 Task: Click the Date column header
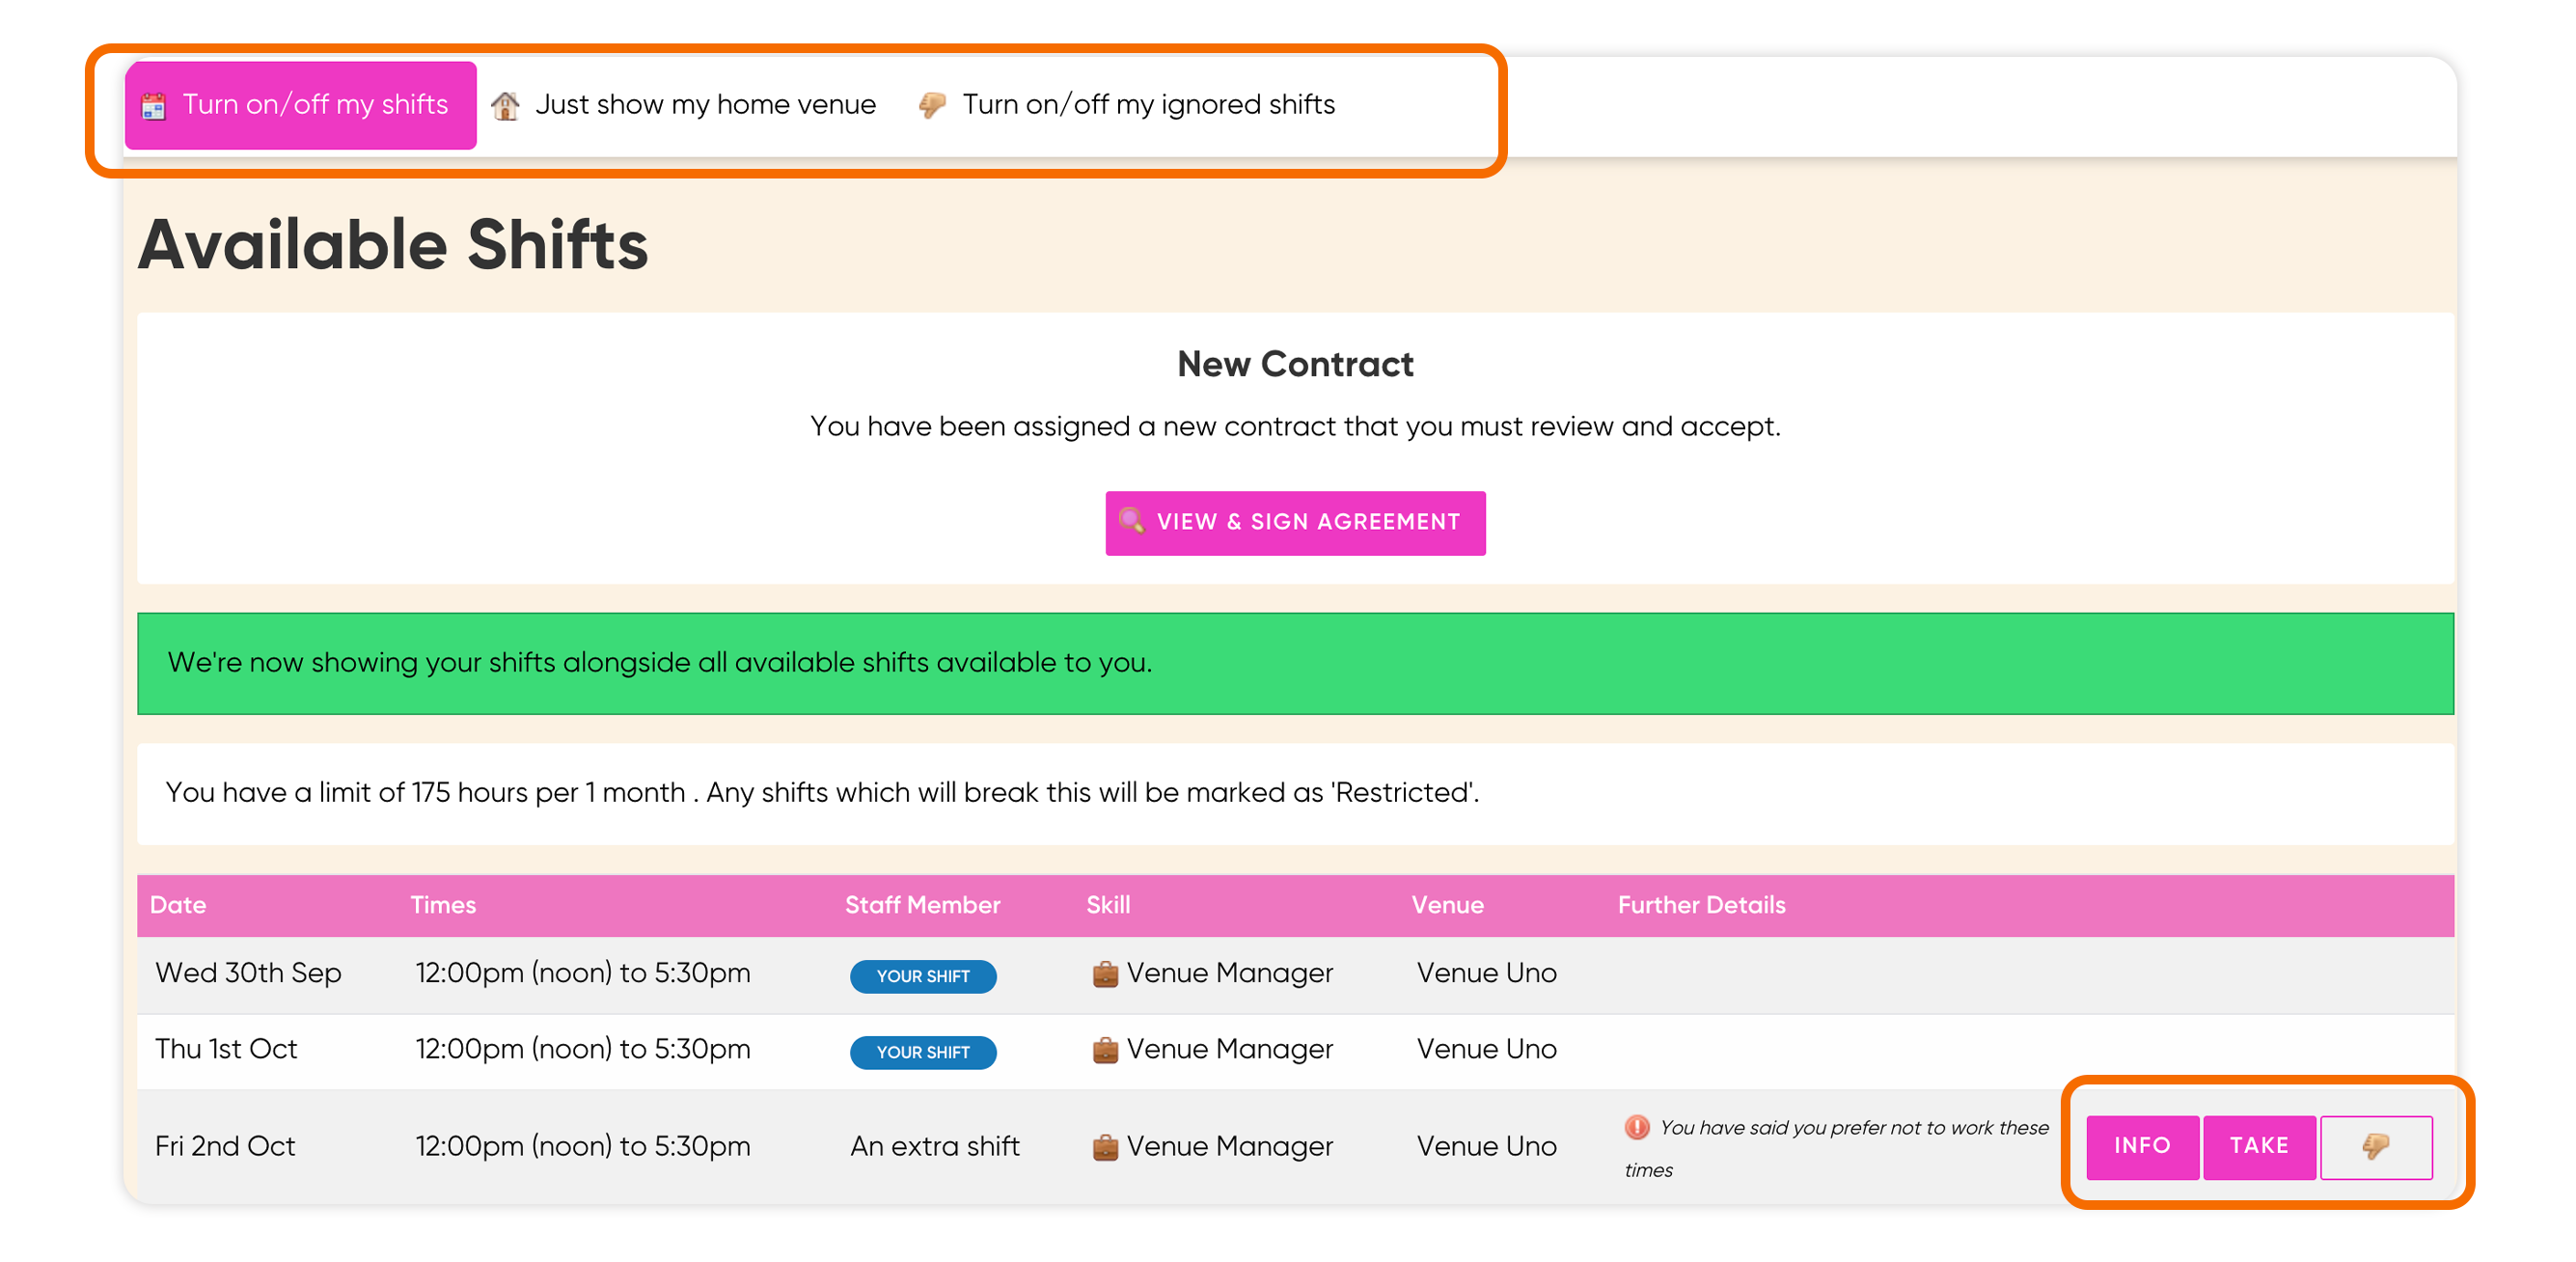tap(178, 905)
